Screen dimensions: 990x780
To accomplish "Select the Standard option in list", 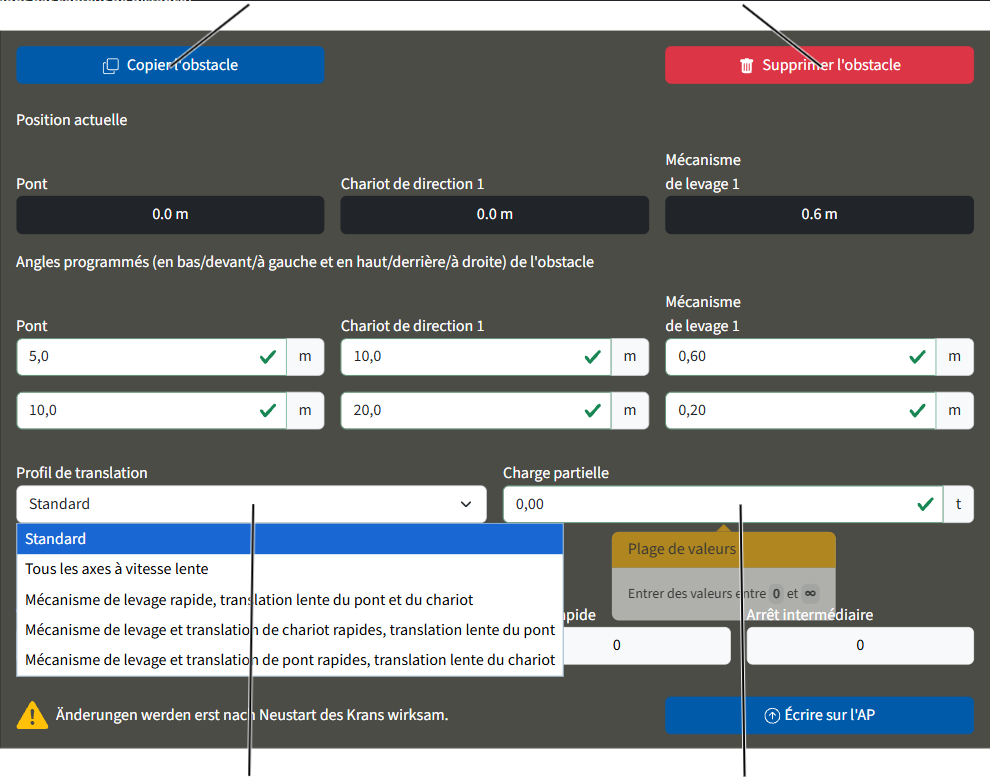I will 290,539.
